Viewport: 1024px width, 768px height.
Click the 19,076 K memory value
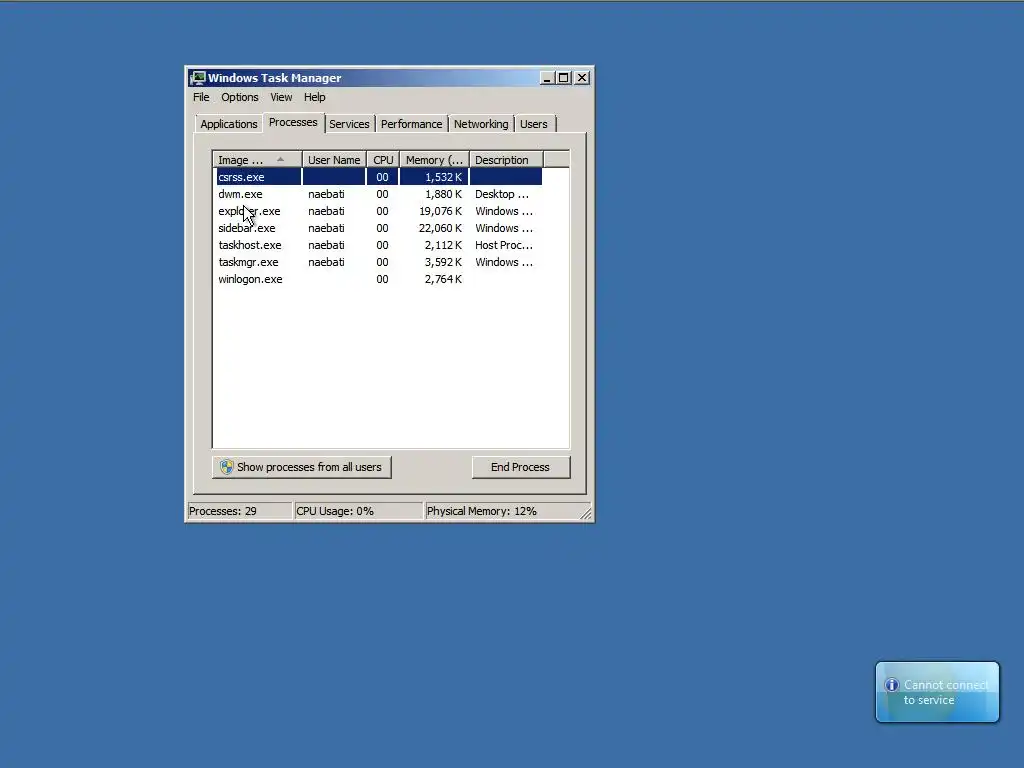(440, 211)
